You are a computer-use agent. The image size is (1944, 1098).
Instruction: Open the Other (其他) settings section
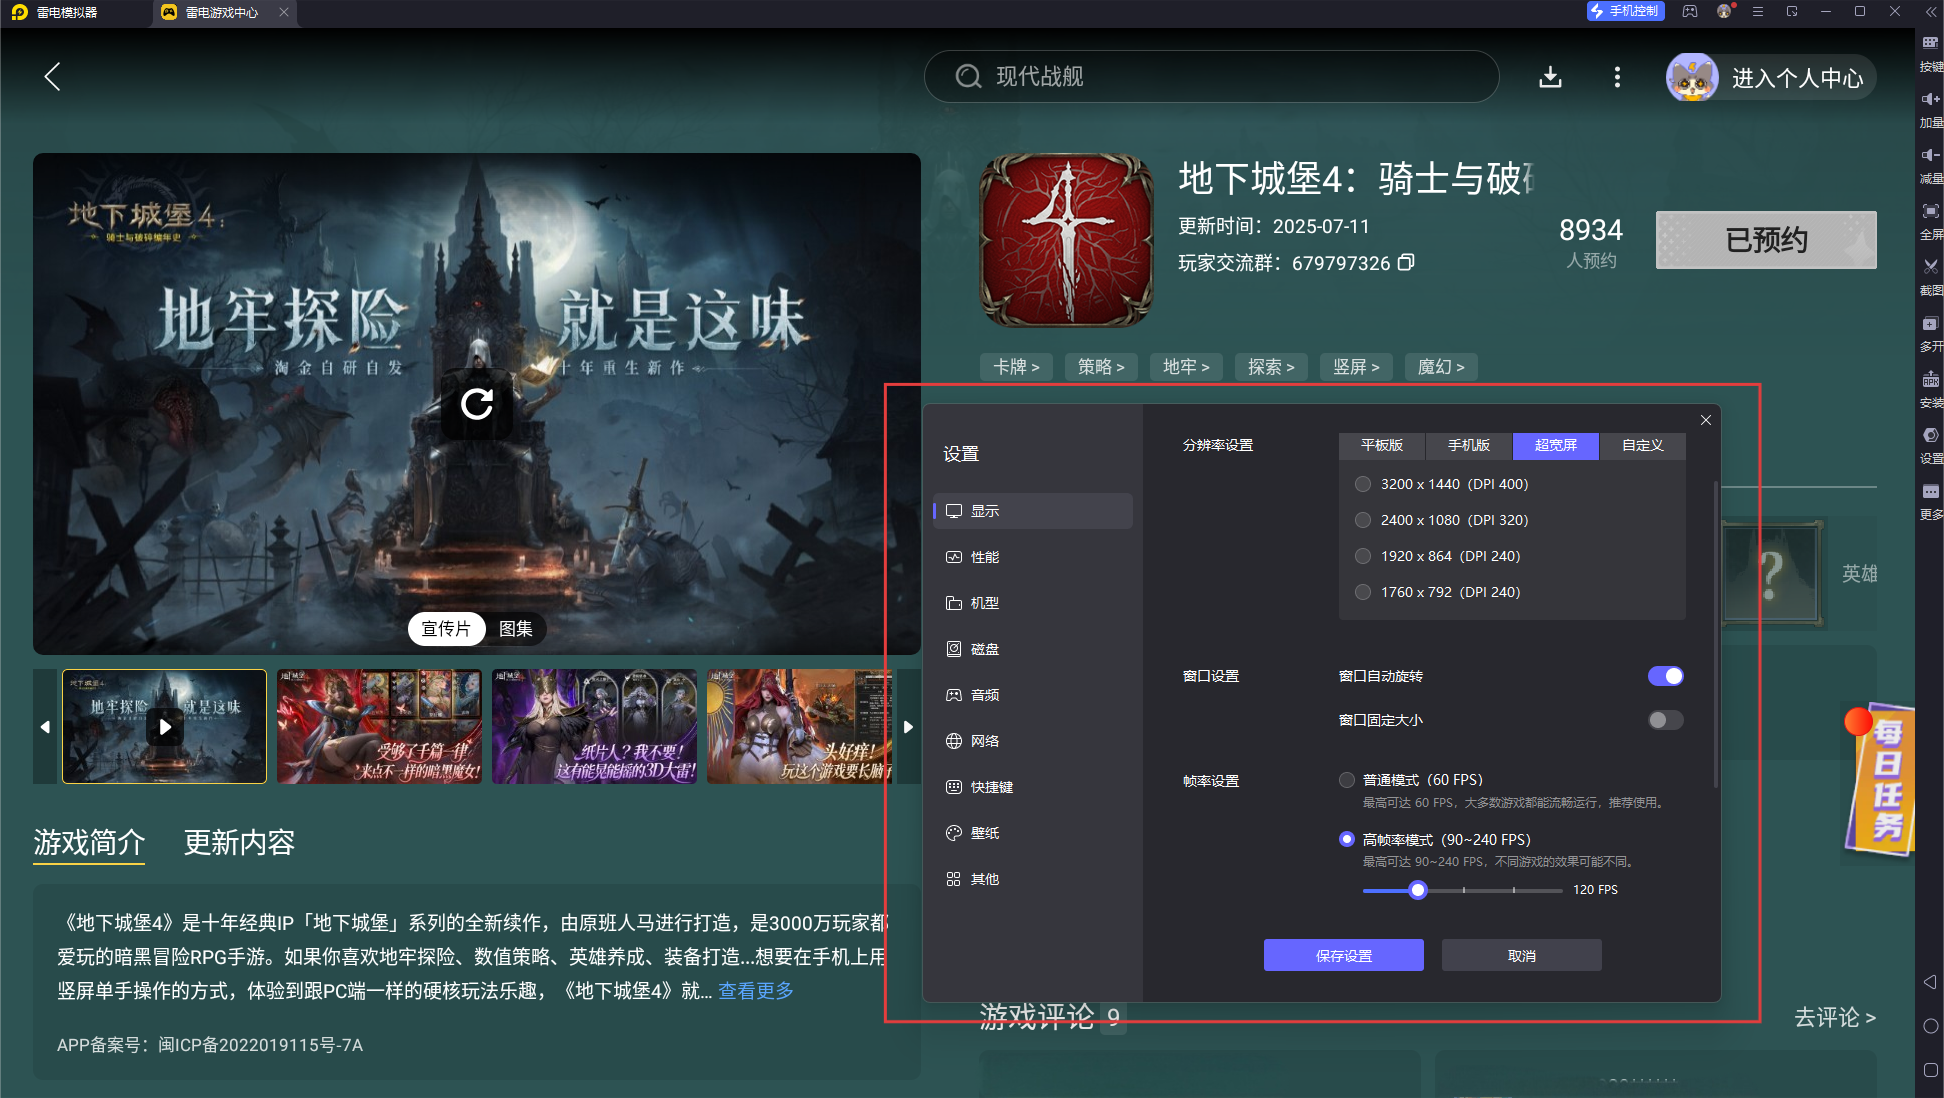[1033, 879]
